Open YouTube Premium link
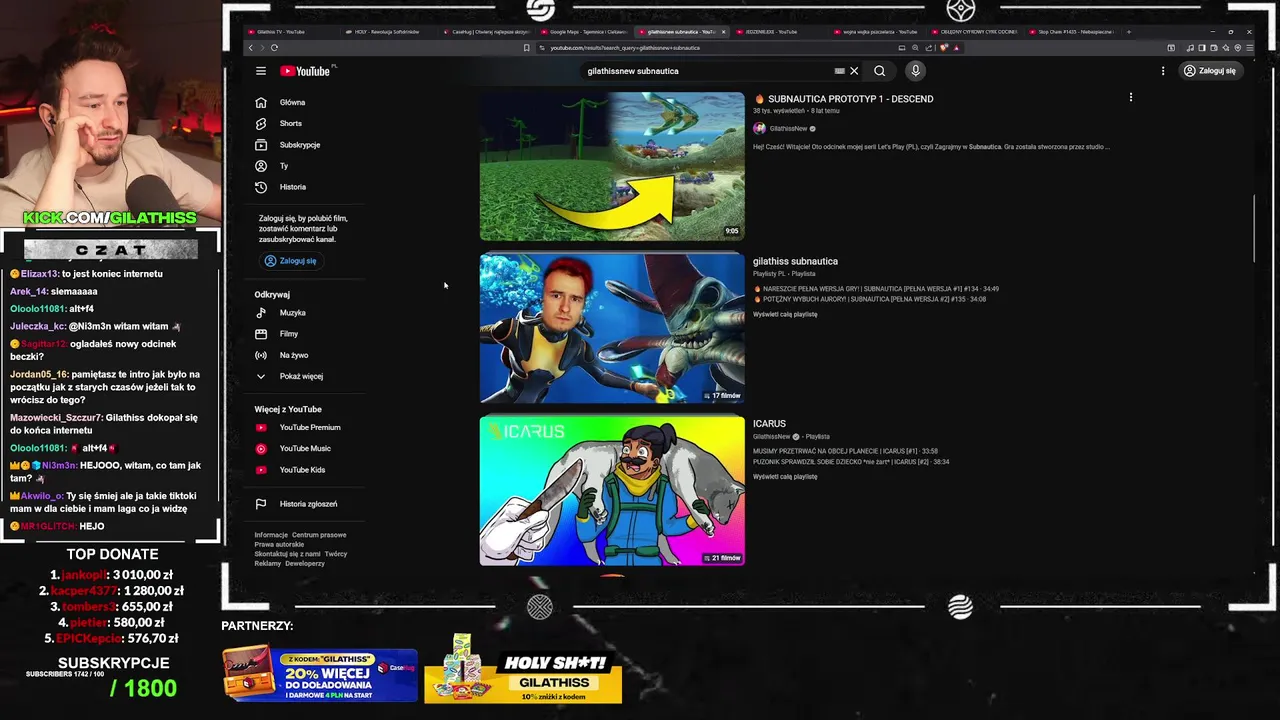The width and height of the screenshot is (1280, 720). [x=309, y=427]
